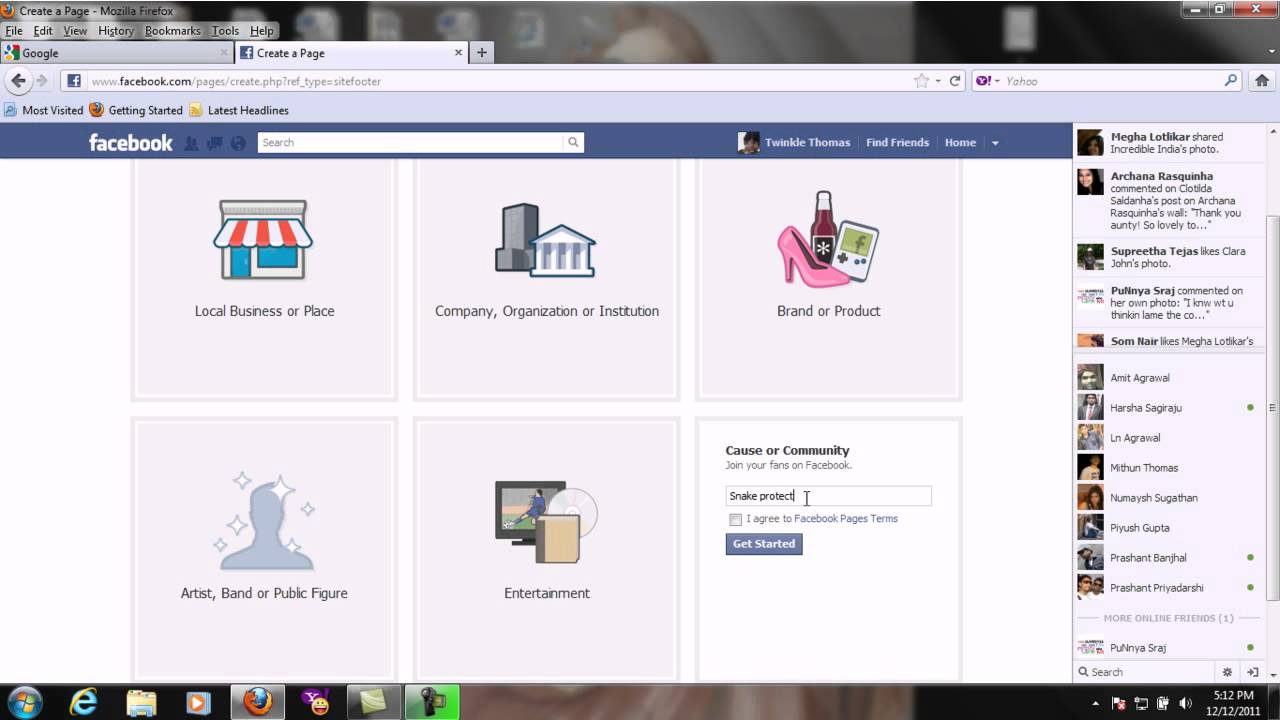Viewport: 1280px width, 720px height.
Task: Click the Snake protect page name field
Action: click(x=828, y=496)
